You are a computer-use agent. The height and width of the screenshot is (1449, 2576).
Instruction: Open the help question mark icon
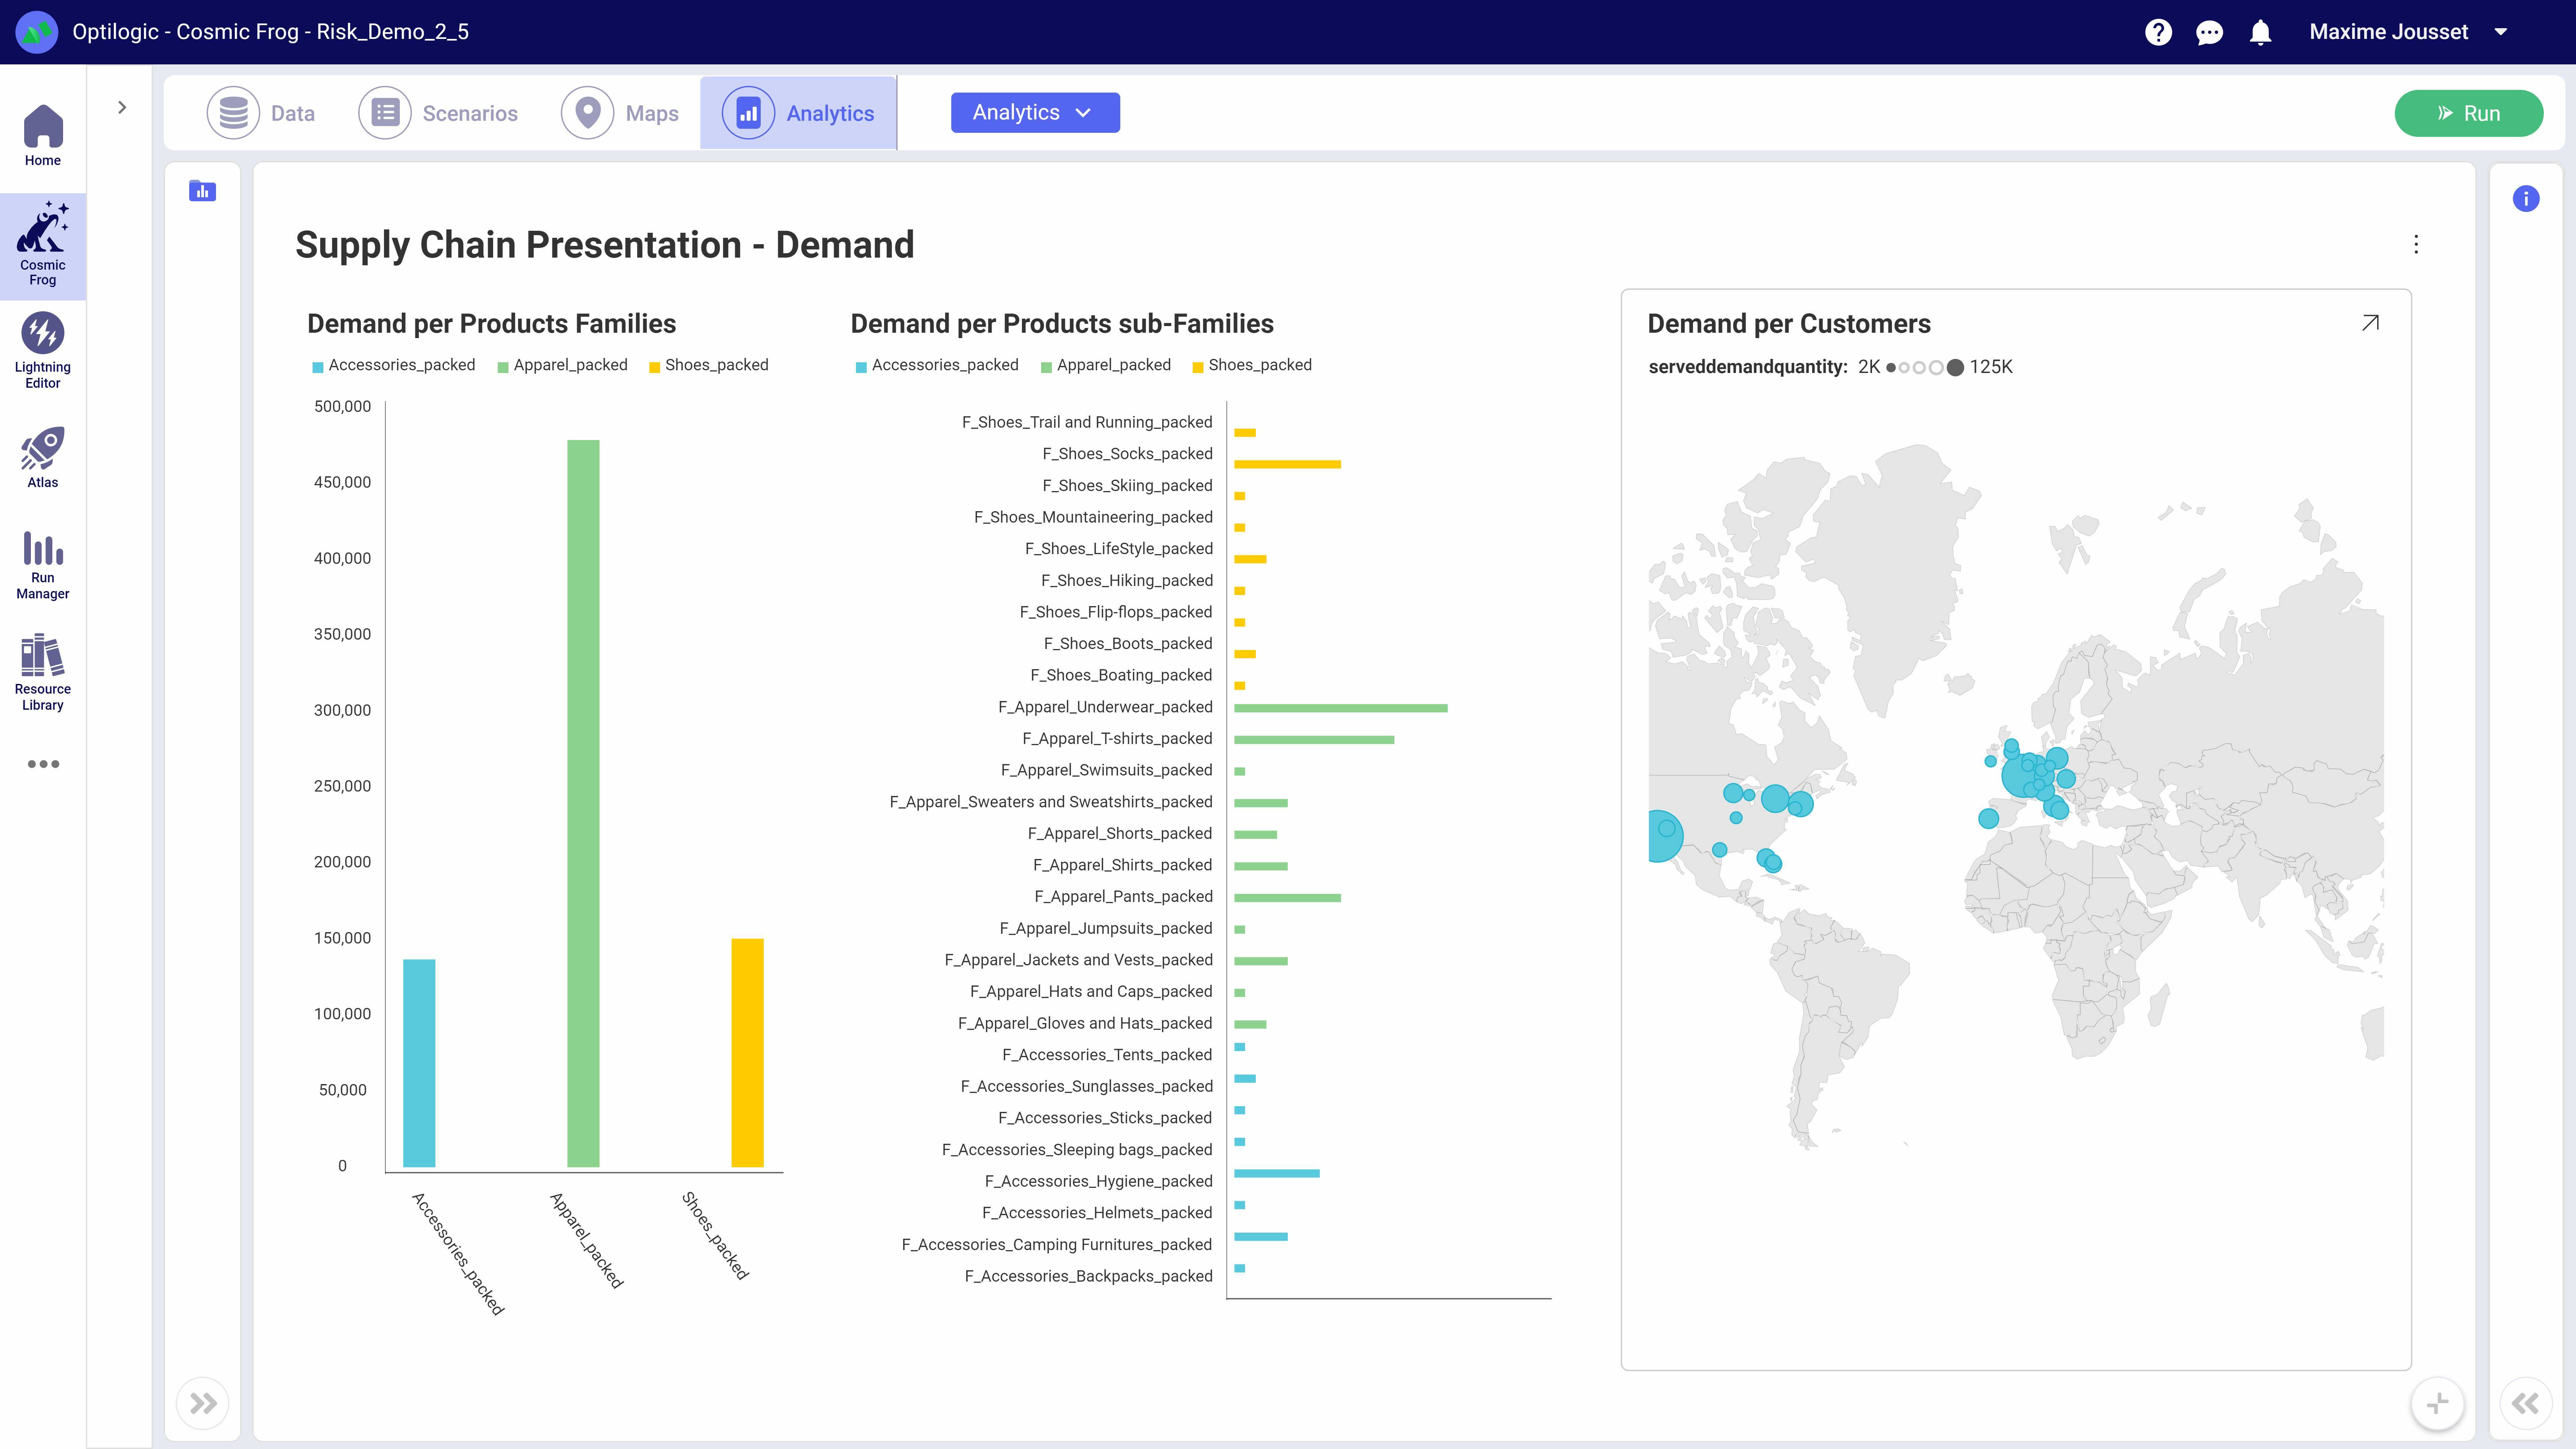pyautogui.click(x=2158, y=32)
